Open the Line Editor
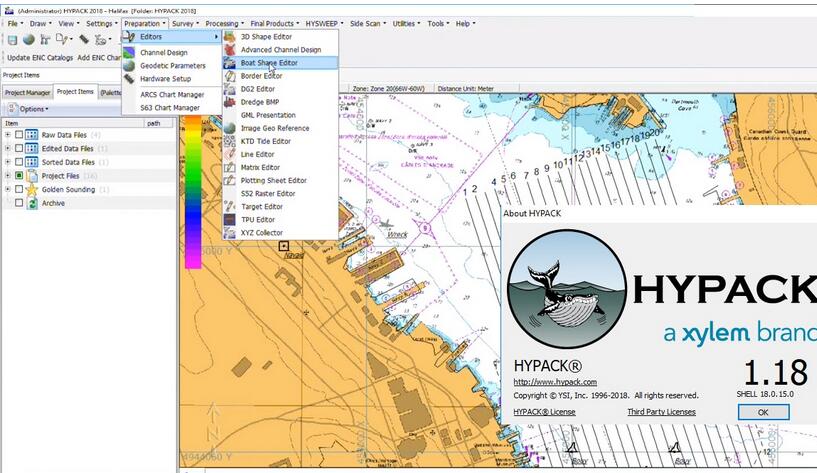The image size is (817, 473). pos(281,154)
